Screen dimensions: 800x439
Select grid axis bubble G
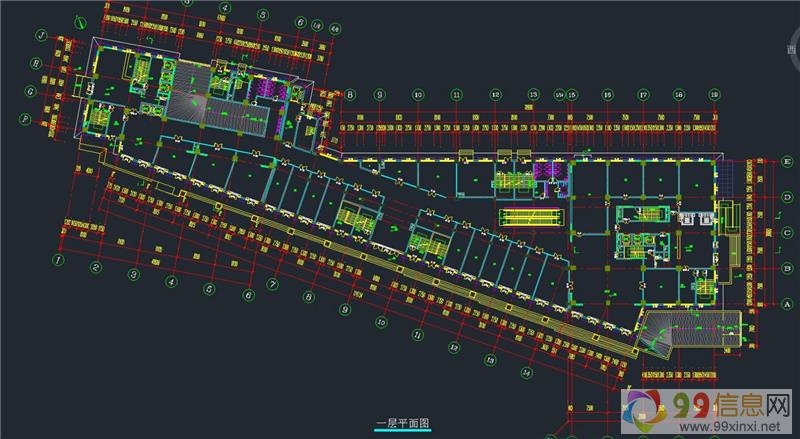click(x=30, y=91)
